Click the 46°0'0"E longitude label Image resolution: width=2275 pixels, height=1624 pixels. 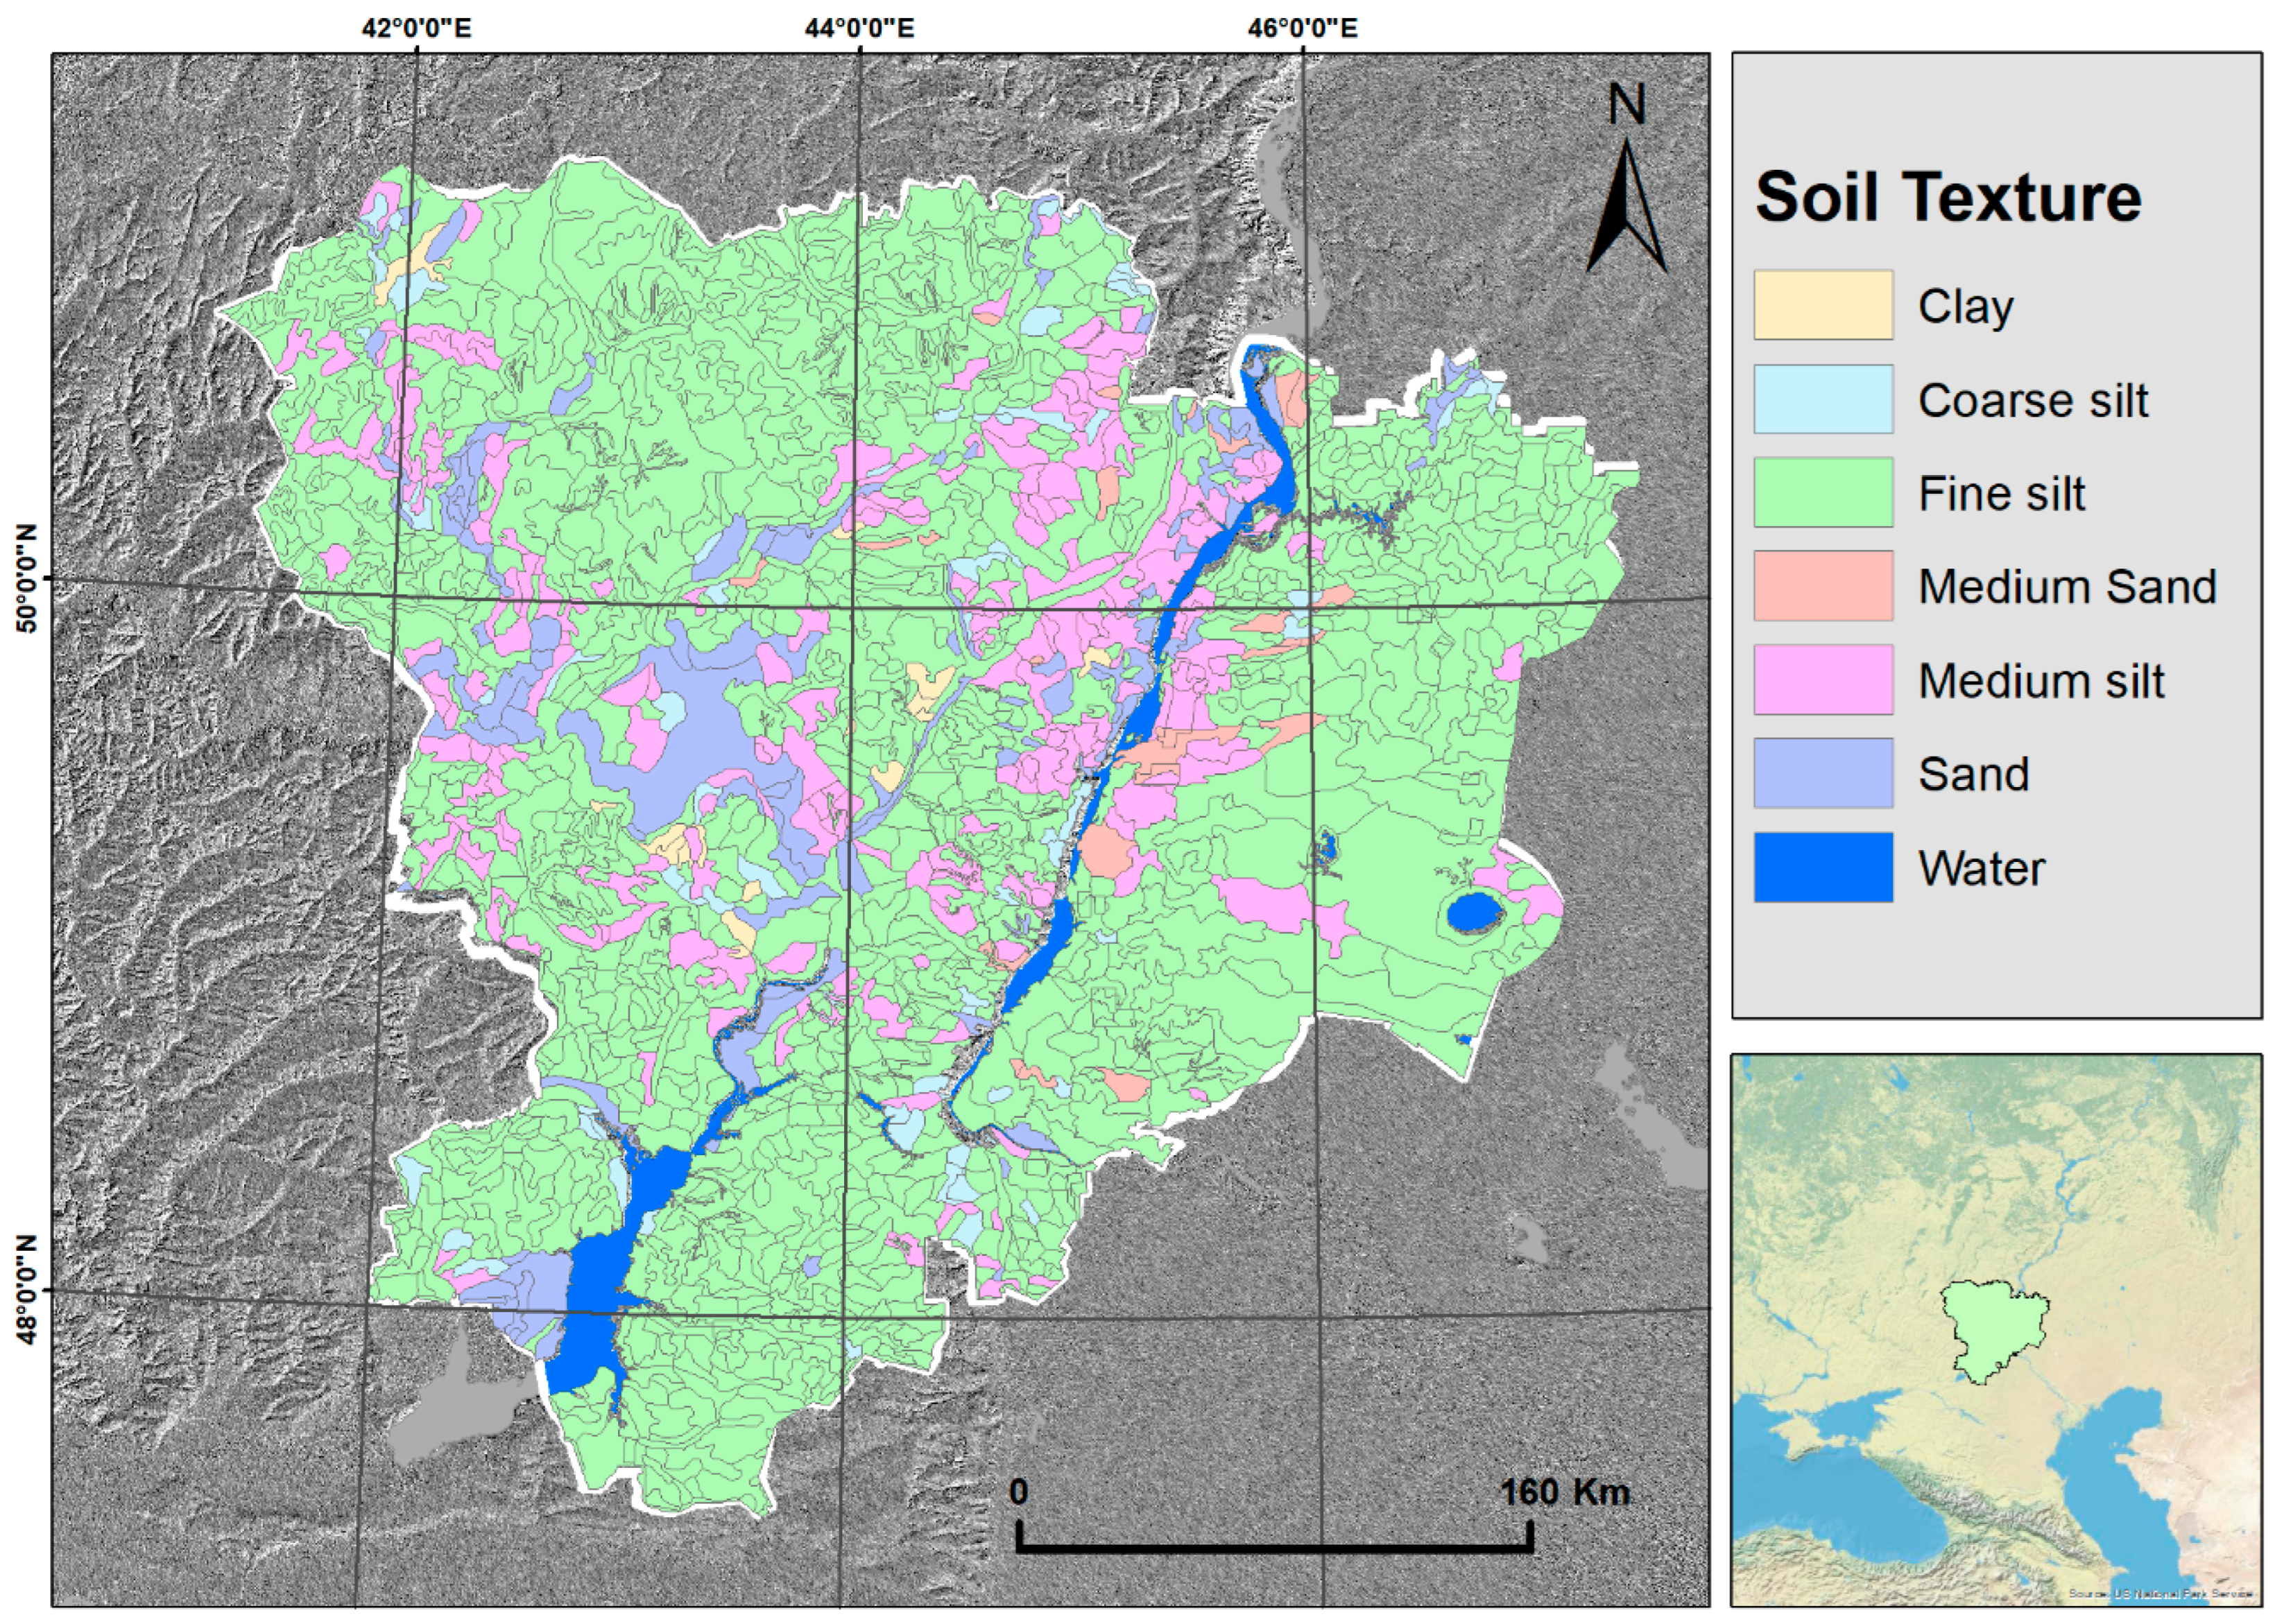pyautogui.click(x=1302, y=27)
